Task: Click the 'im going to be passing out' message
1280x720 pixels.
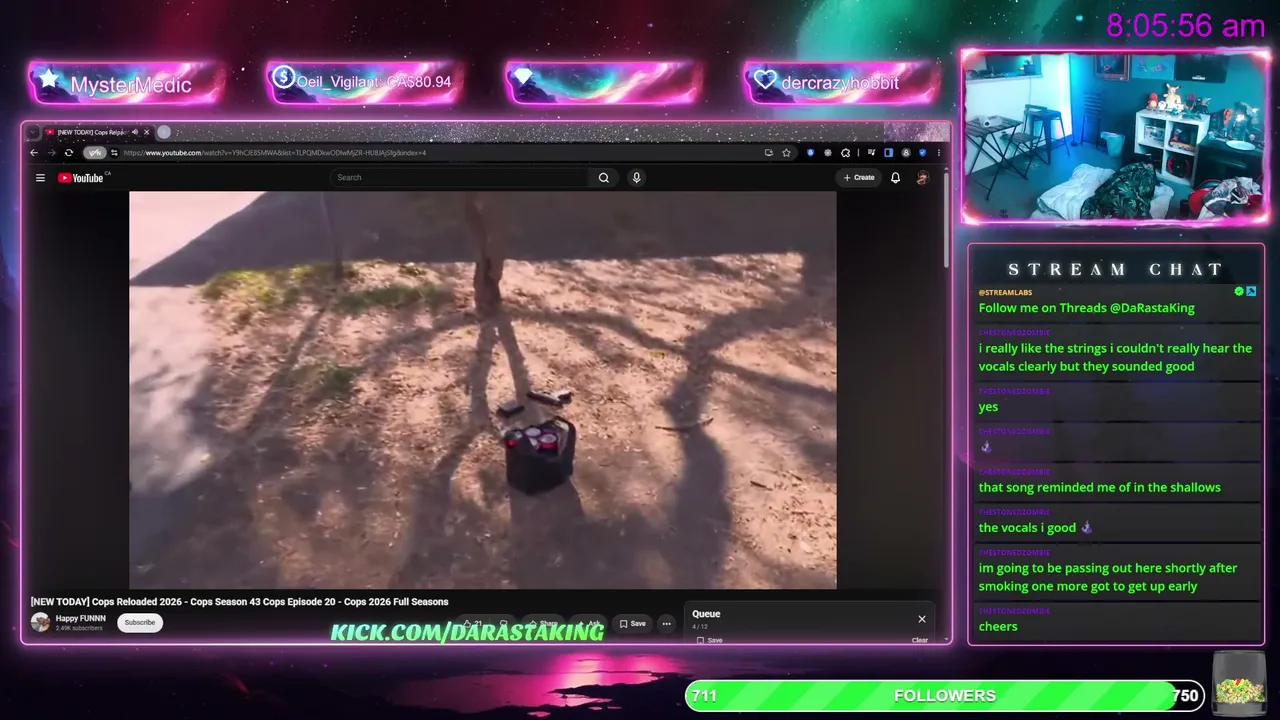Action: [1108, 577]
